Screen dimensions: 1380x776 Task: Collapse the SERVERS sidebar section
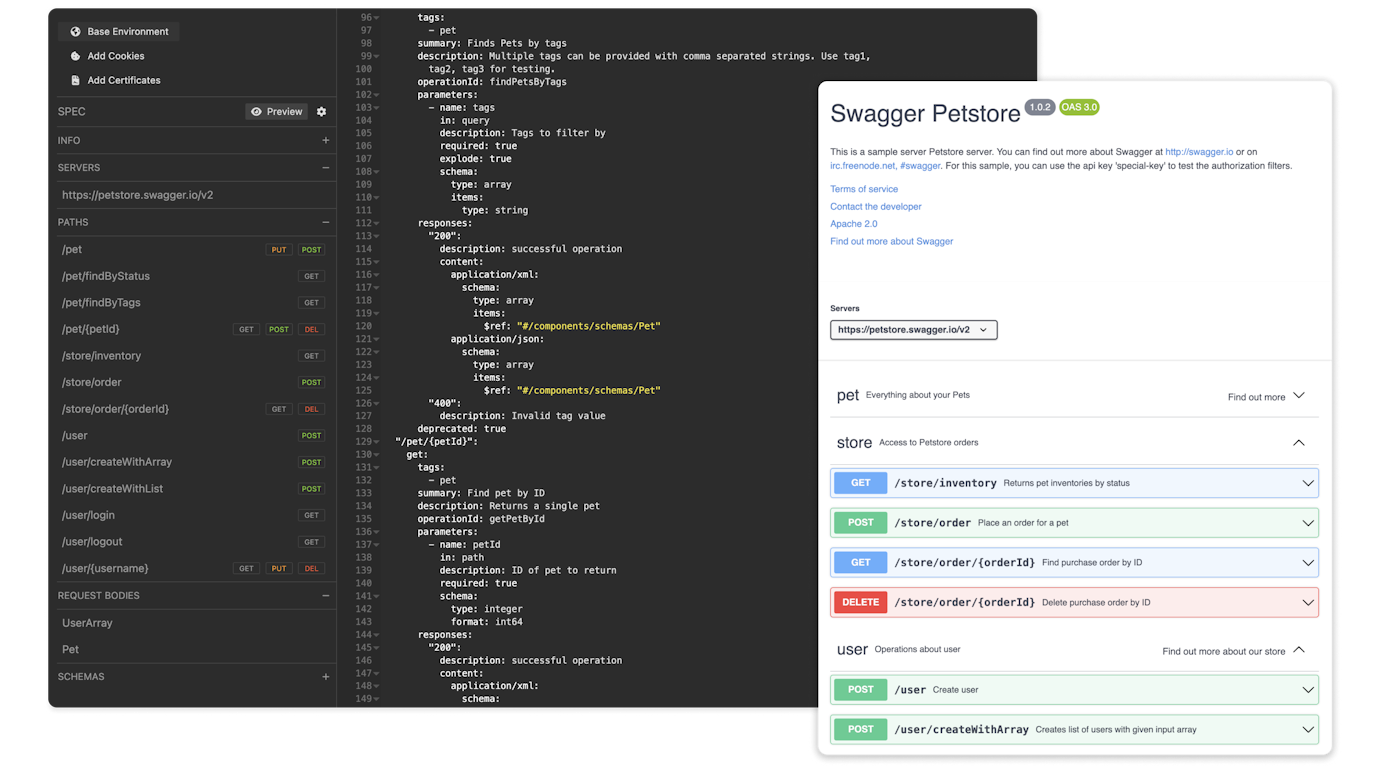326,168
